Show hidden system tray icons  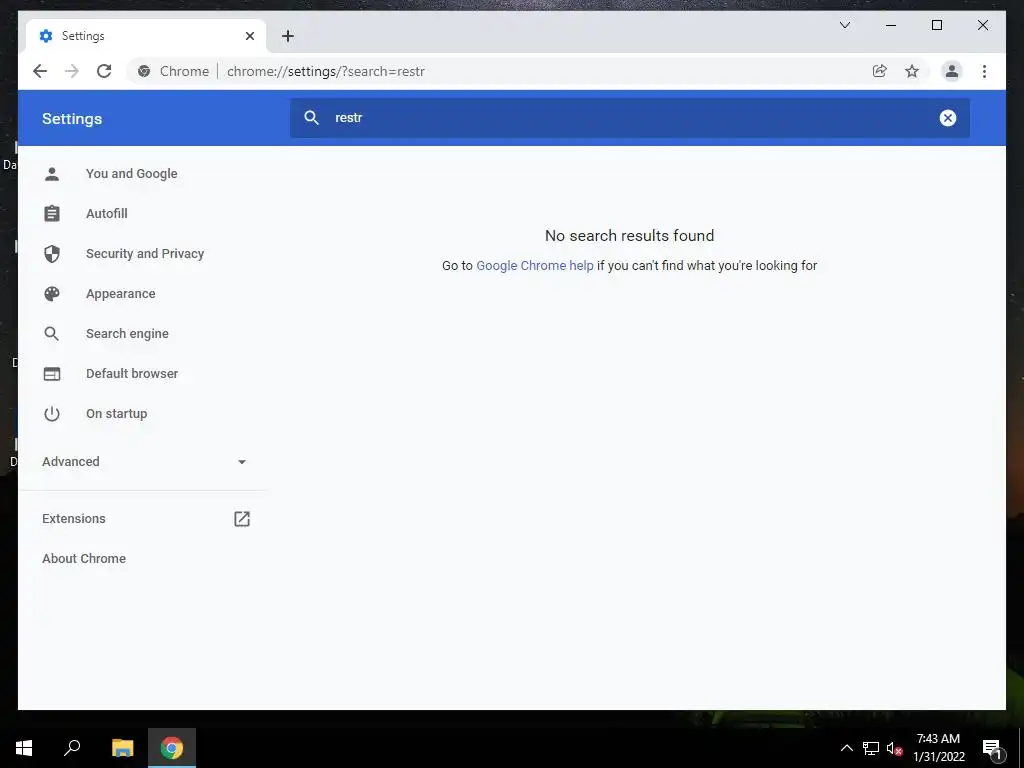[x=846, y=748]
